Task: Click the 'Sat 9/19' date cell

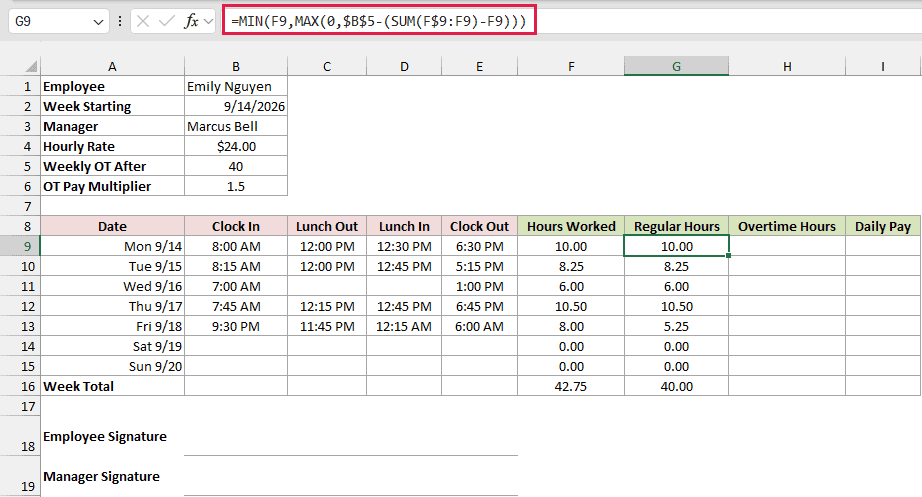Action: pos(112,346)
